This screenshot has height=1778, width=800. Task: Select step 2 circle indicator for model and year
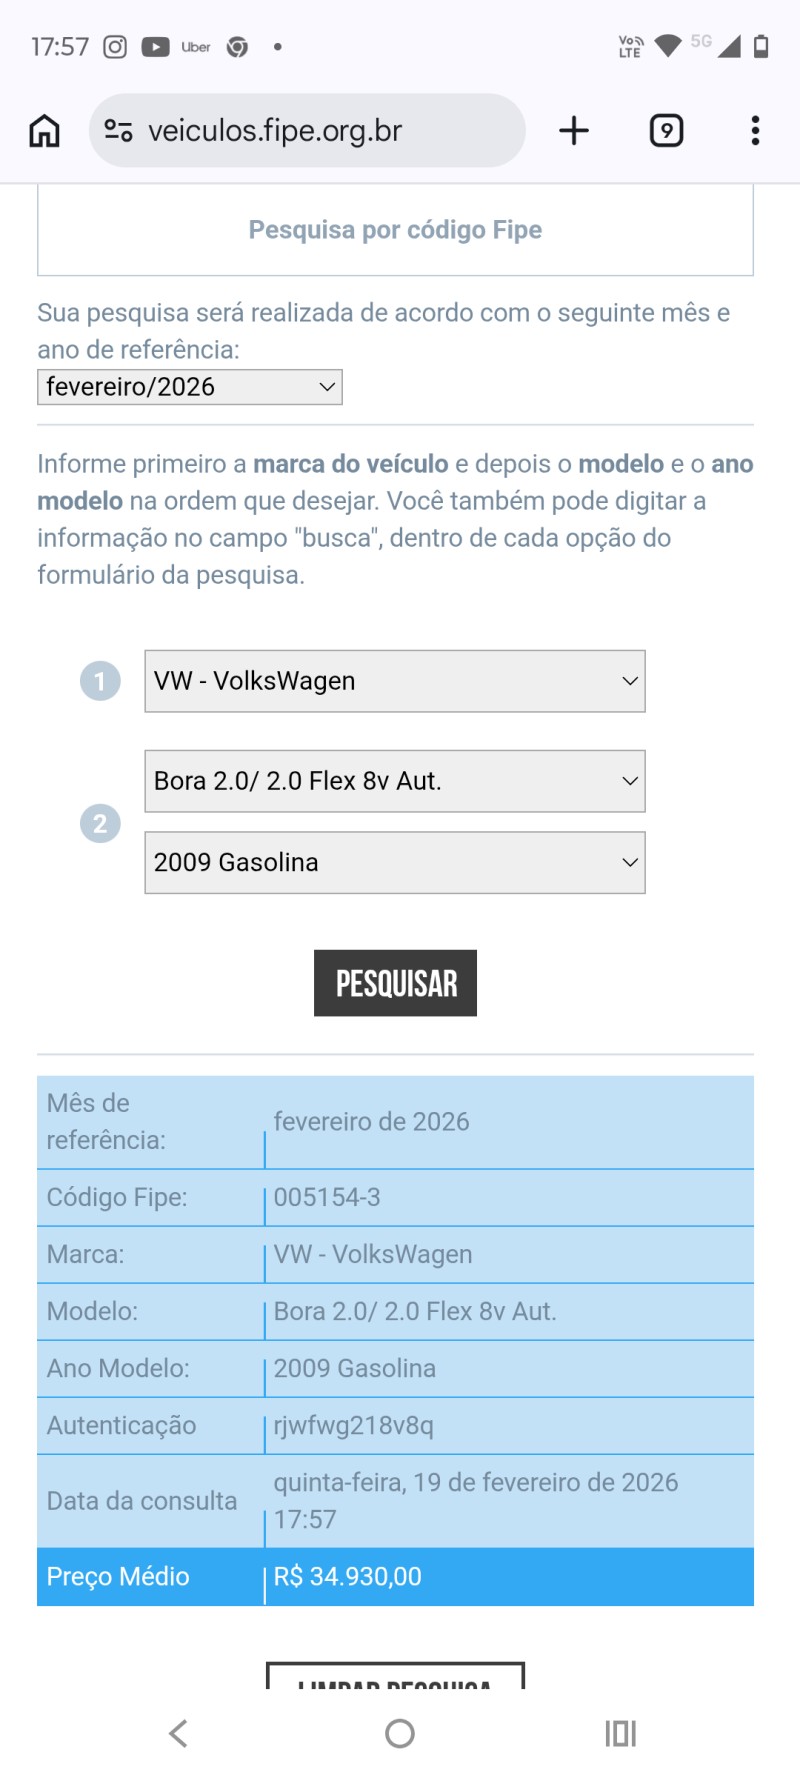[x=98, y=822]
